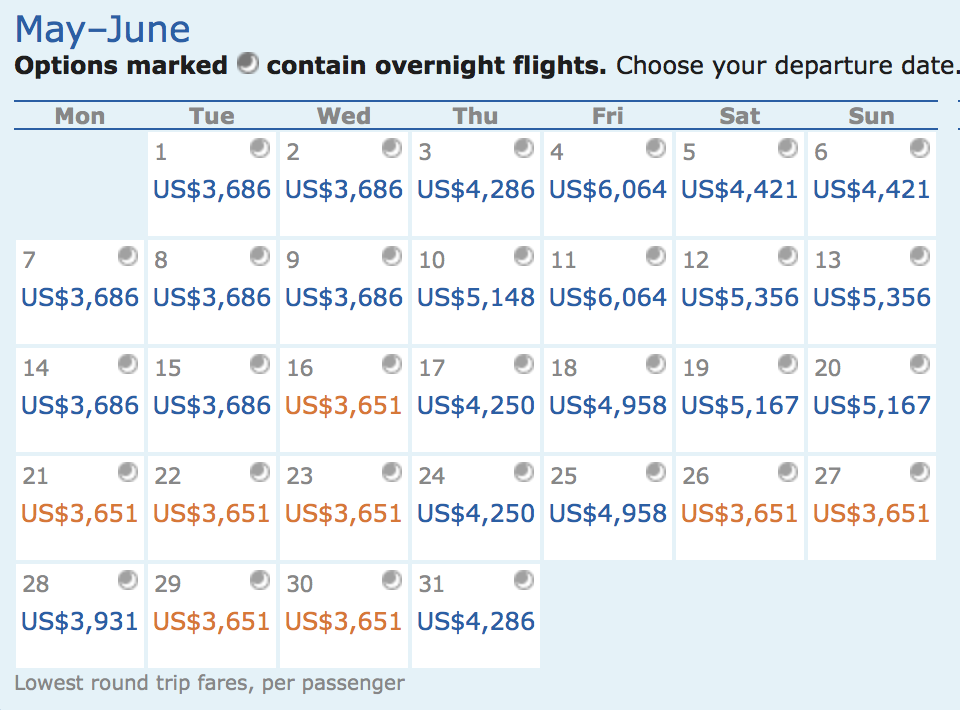Click the overnight flight icon on May 25
The height and width of the screenshot is (710, 960).
tap(657, 473)
